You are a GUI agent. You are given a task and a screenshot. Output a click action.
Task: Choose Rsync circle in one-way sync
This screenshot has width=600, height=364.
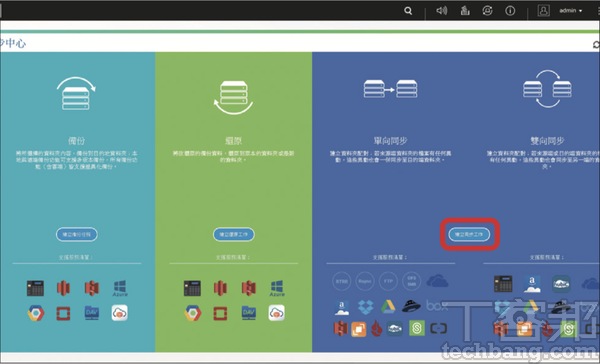[x=365, y=281]
